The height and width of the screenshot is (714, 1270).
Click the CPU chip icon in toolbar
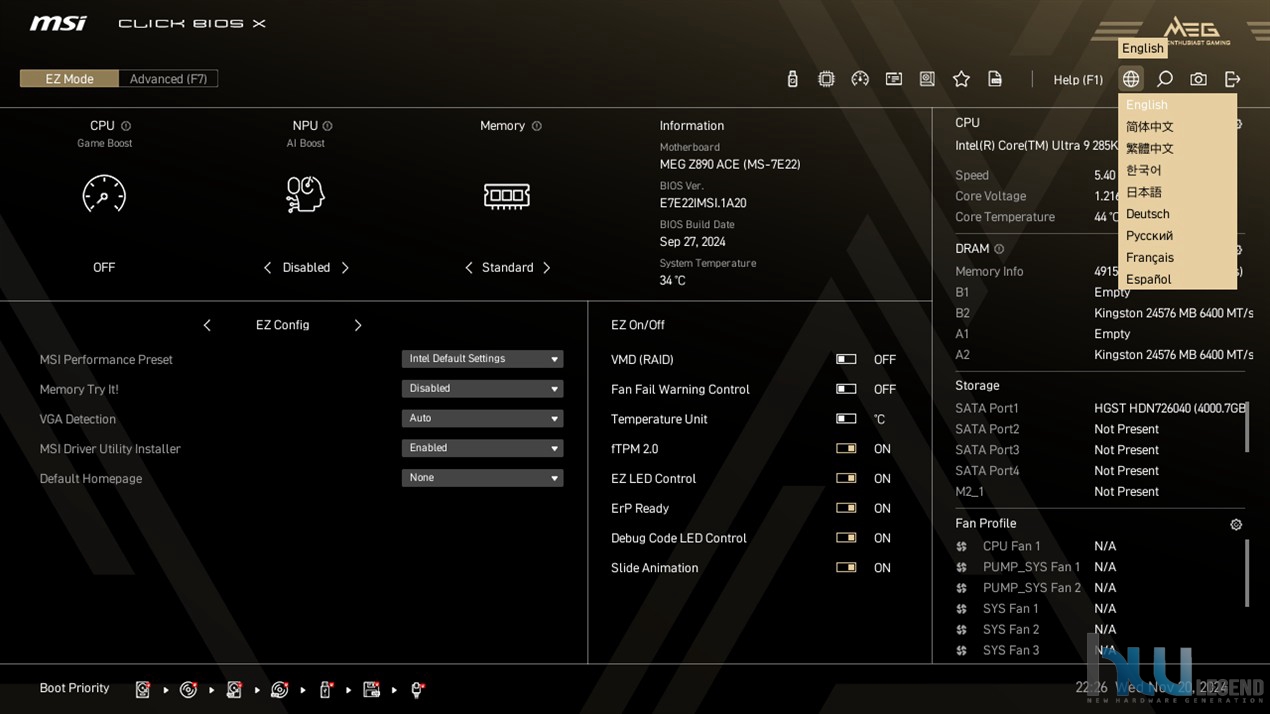826,79
